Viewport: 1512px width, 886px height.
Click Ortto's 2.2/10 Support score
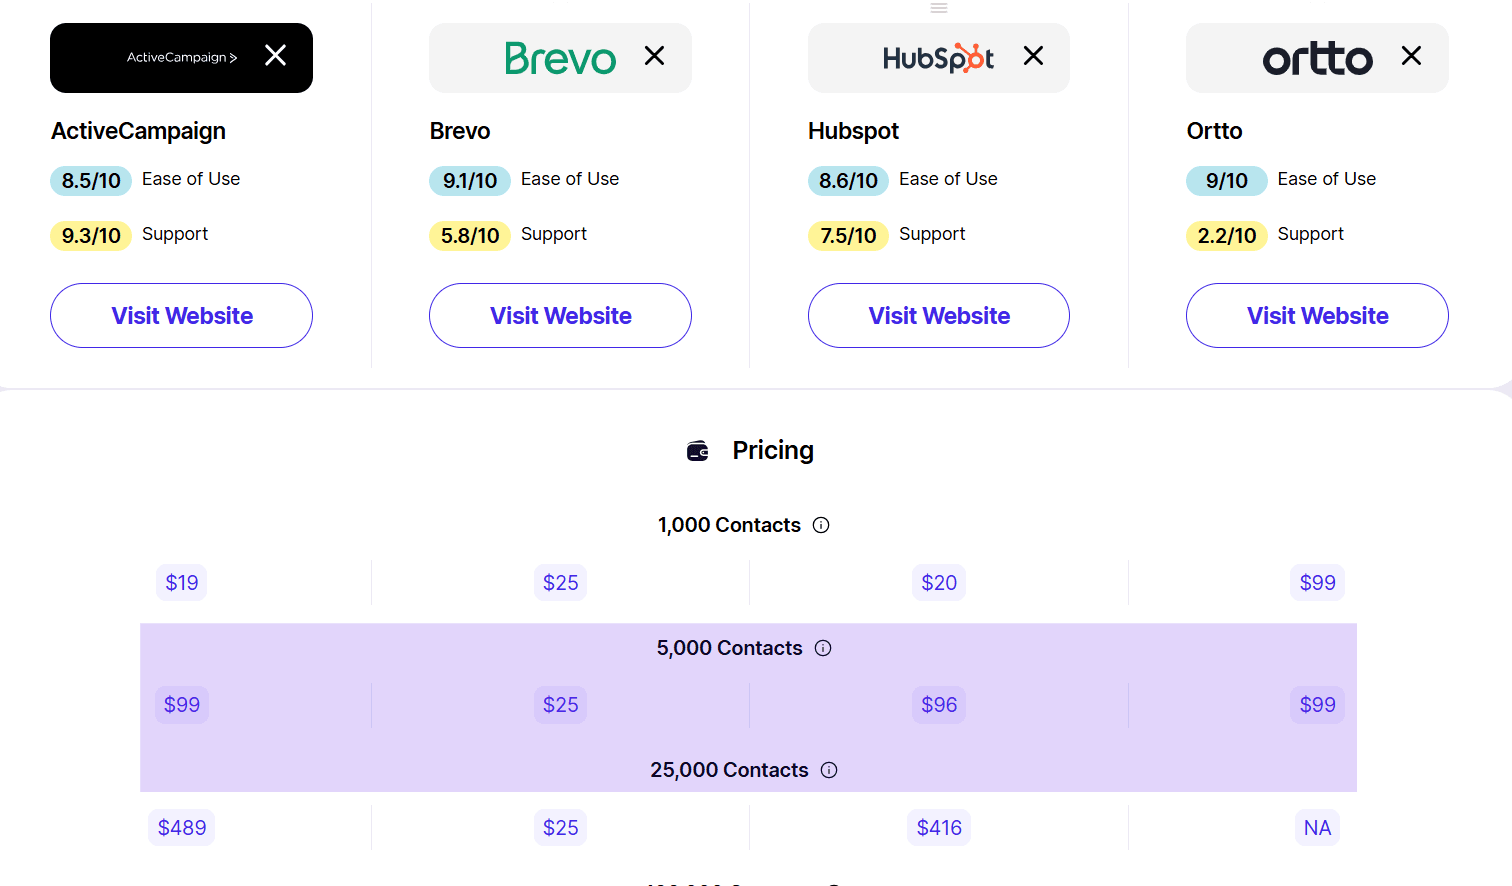click(x=1226, y=235)
